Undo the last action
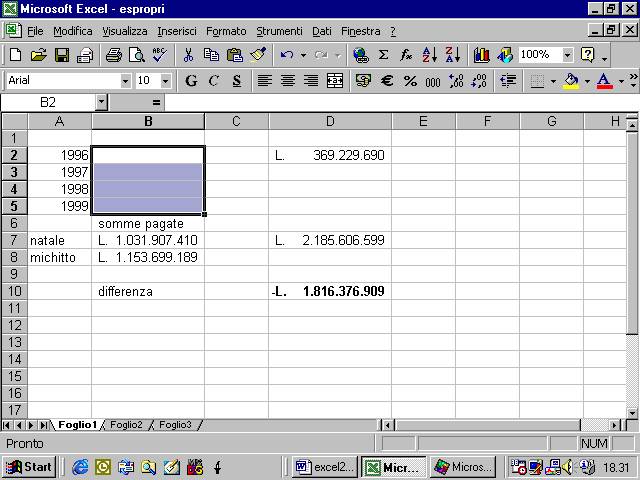 point(287,55)
